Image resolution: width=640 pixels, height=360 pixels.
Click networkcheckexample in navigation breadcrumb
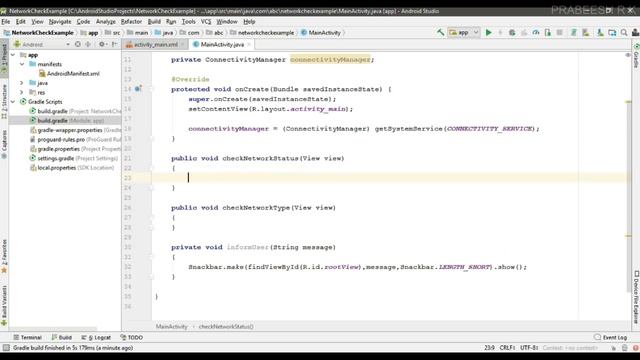[x=262, y=33]
